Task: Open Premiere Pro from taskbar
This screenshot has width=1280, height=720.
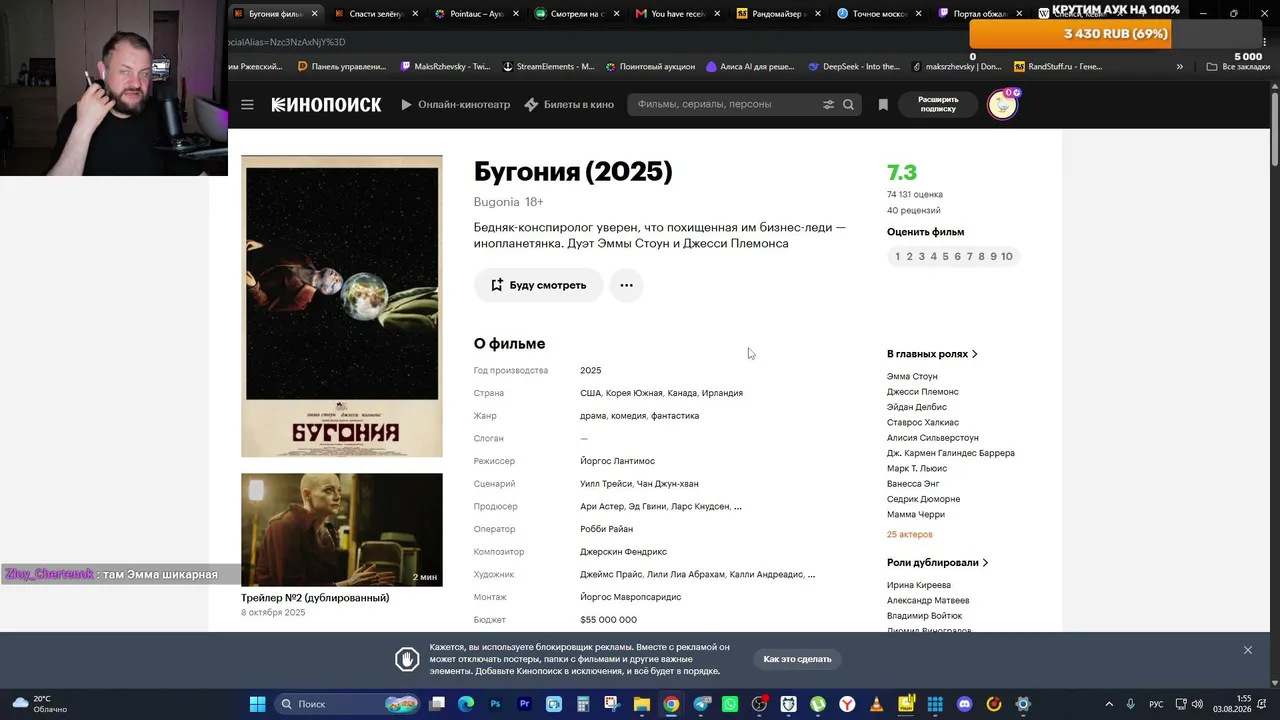Action: pyautogui.click(x=524, y=704)
